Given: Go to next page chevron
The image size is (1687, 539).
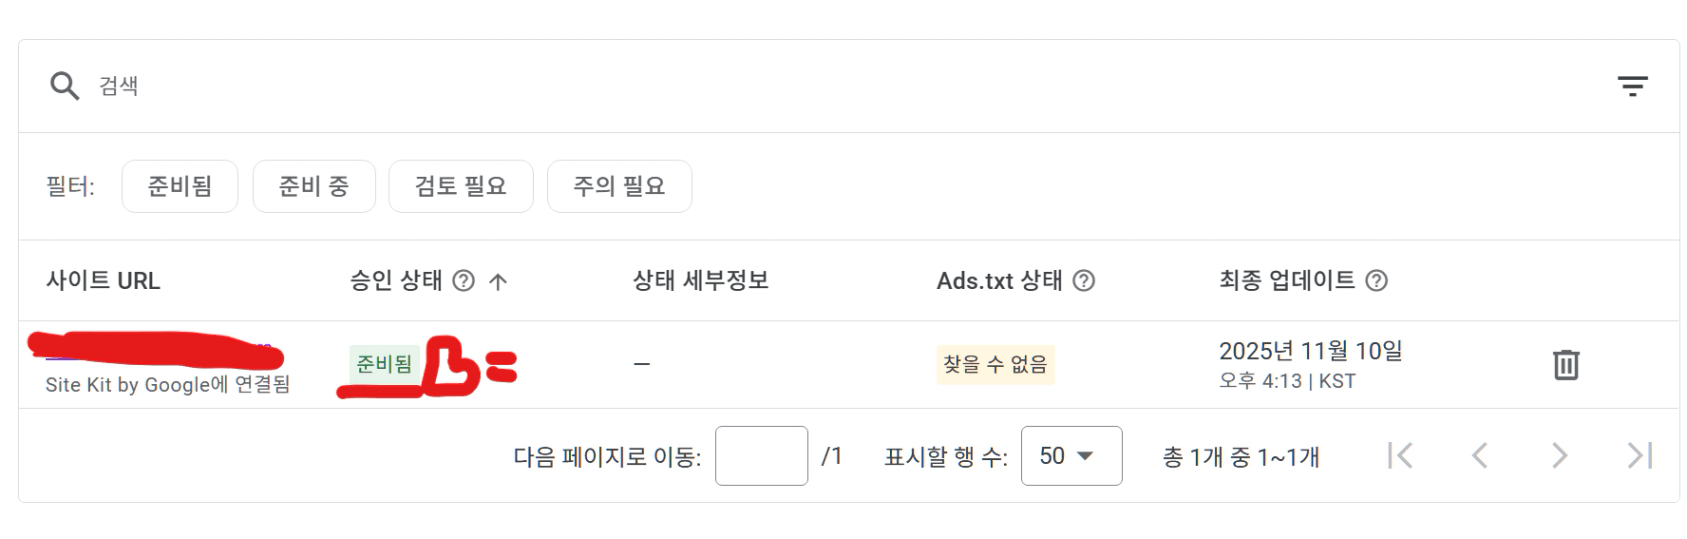Looking at the screenshot, I should (1559, 456).
